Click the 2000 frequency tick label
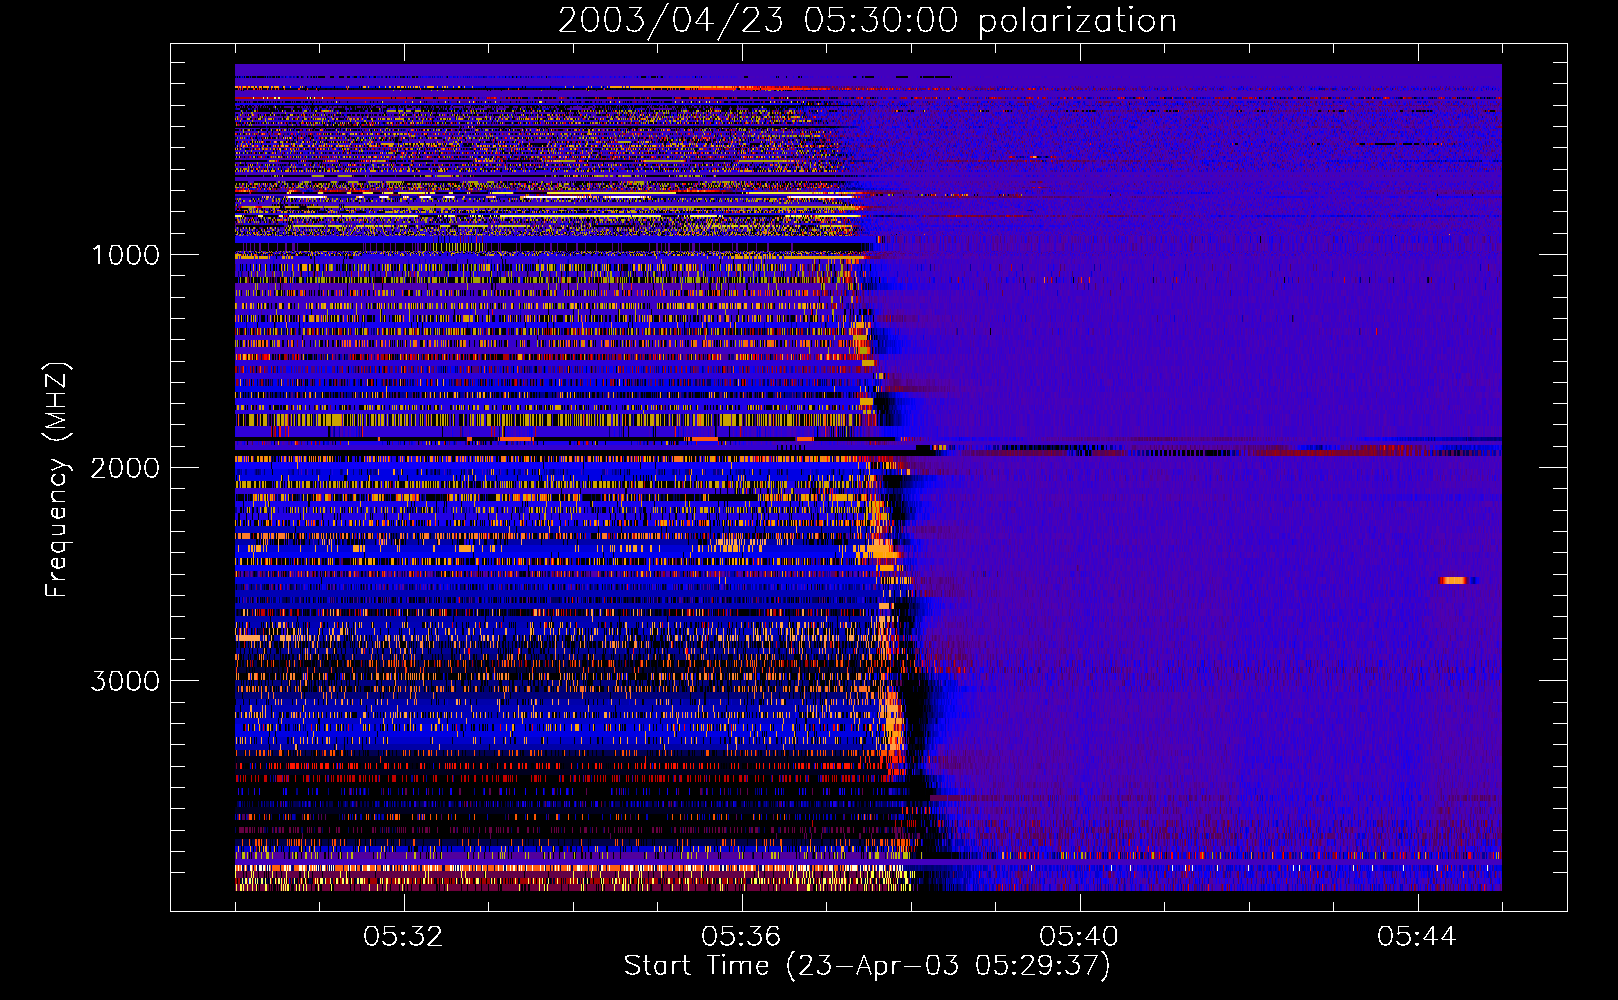This screenshot has height=1000, width=1618. tap(126, 468)
